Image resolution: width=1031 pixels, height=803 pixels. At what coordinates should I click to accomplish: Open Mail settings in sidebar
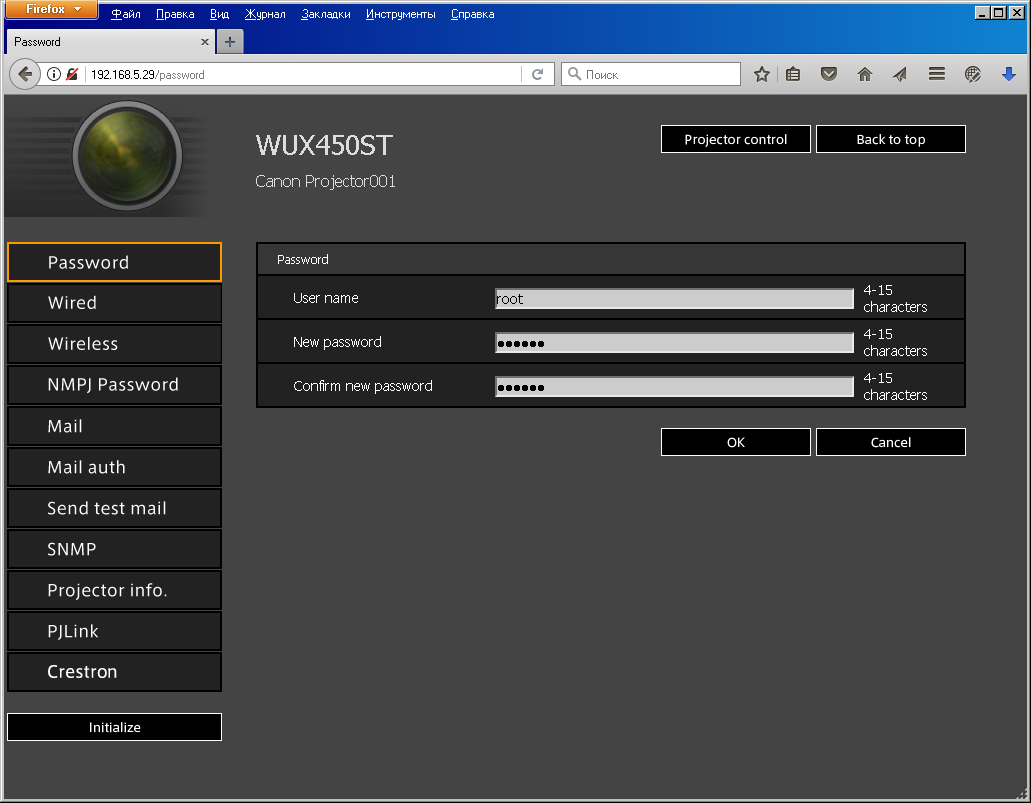tap(114, 426)
